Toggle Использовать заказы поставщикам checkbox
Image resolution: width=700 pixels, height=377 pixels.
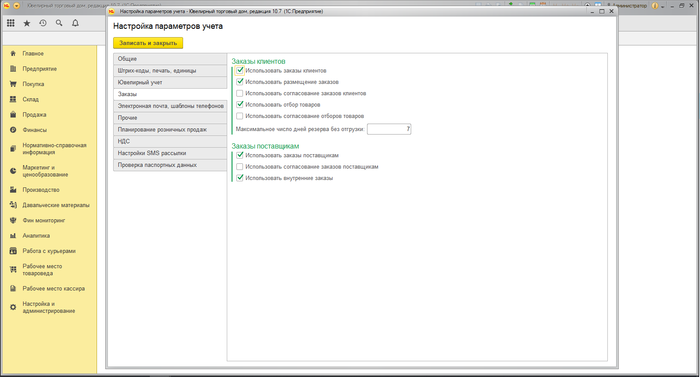click(240, 155)
